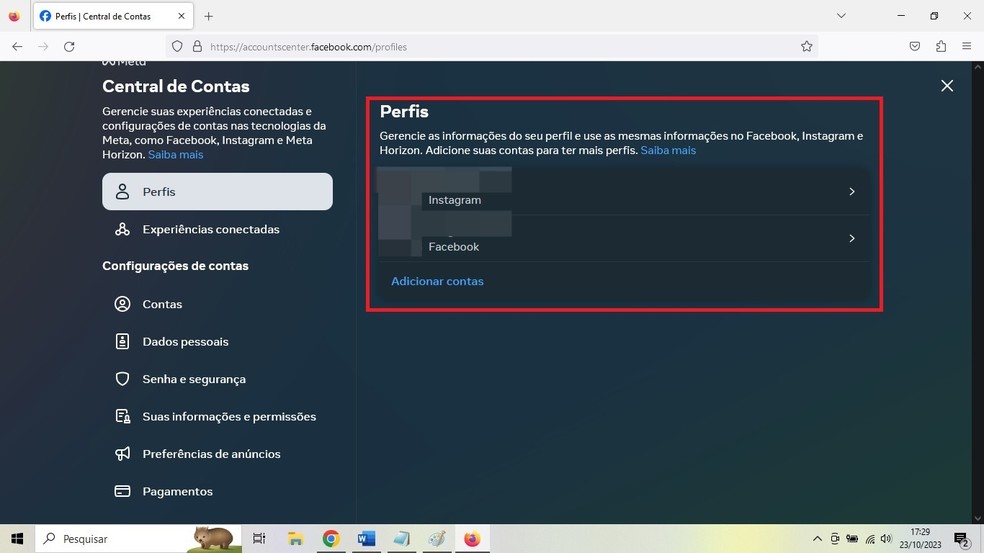The image size is (984, 553).
Task: Show hidden system tray icons
Action: click(x=817, y=539)
